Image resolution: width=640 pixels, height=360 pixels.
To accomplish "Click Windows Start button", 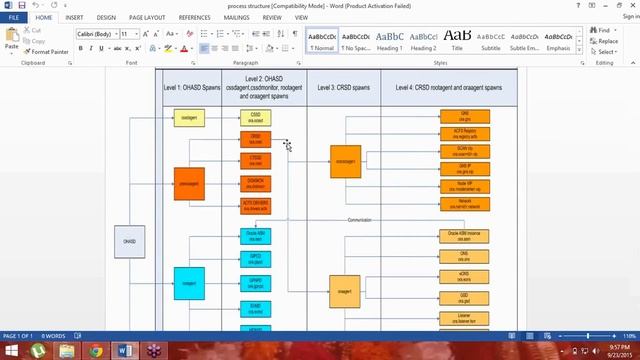I will click(x=11, y=351).
